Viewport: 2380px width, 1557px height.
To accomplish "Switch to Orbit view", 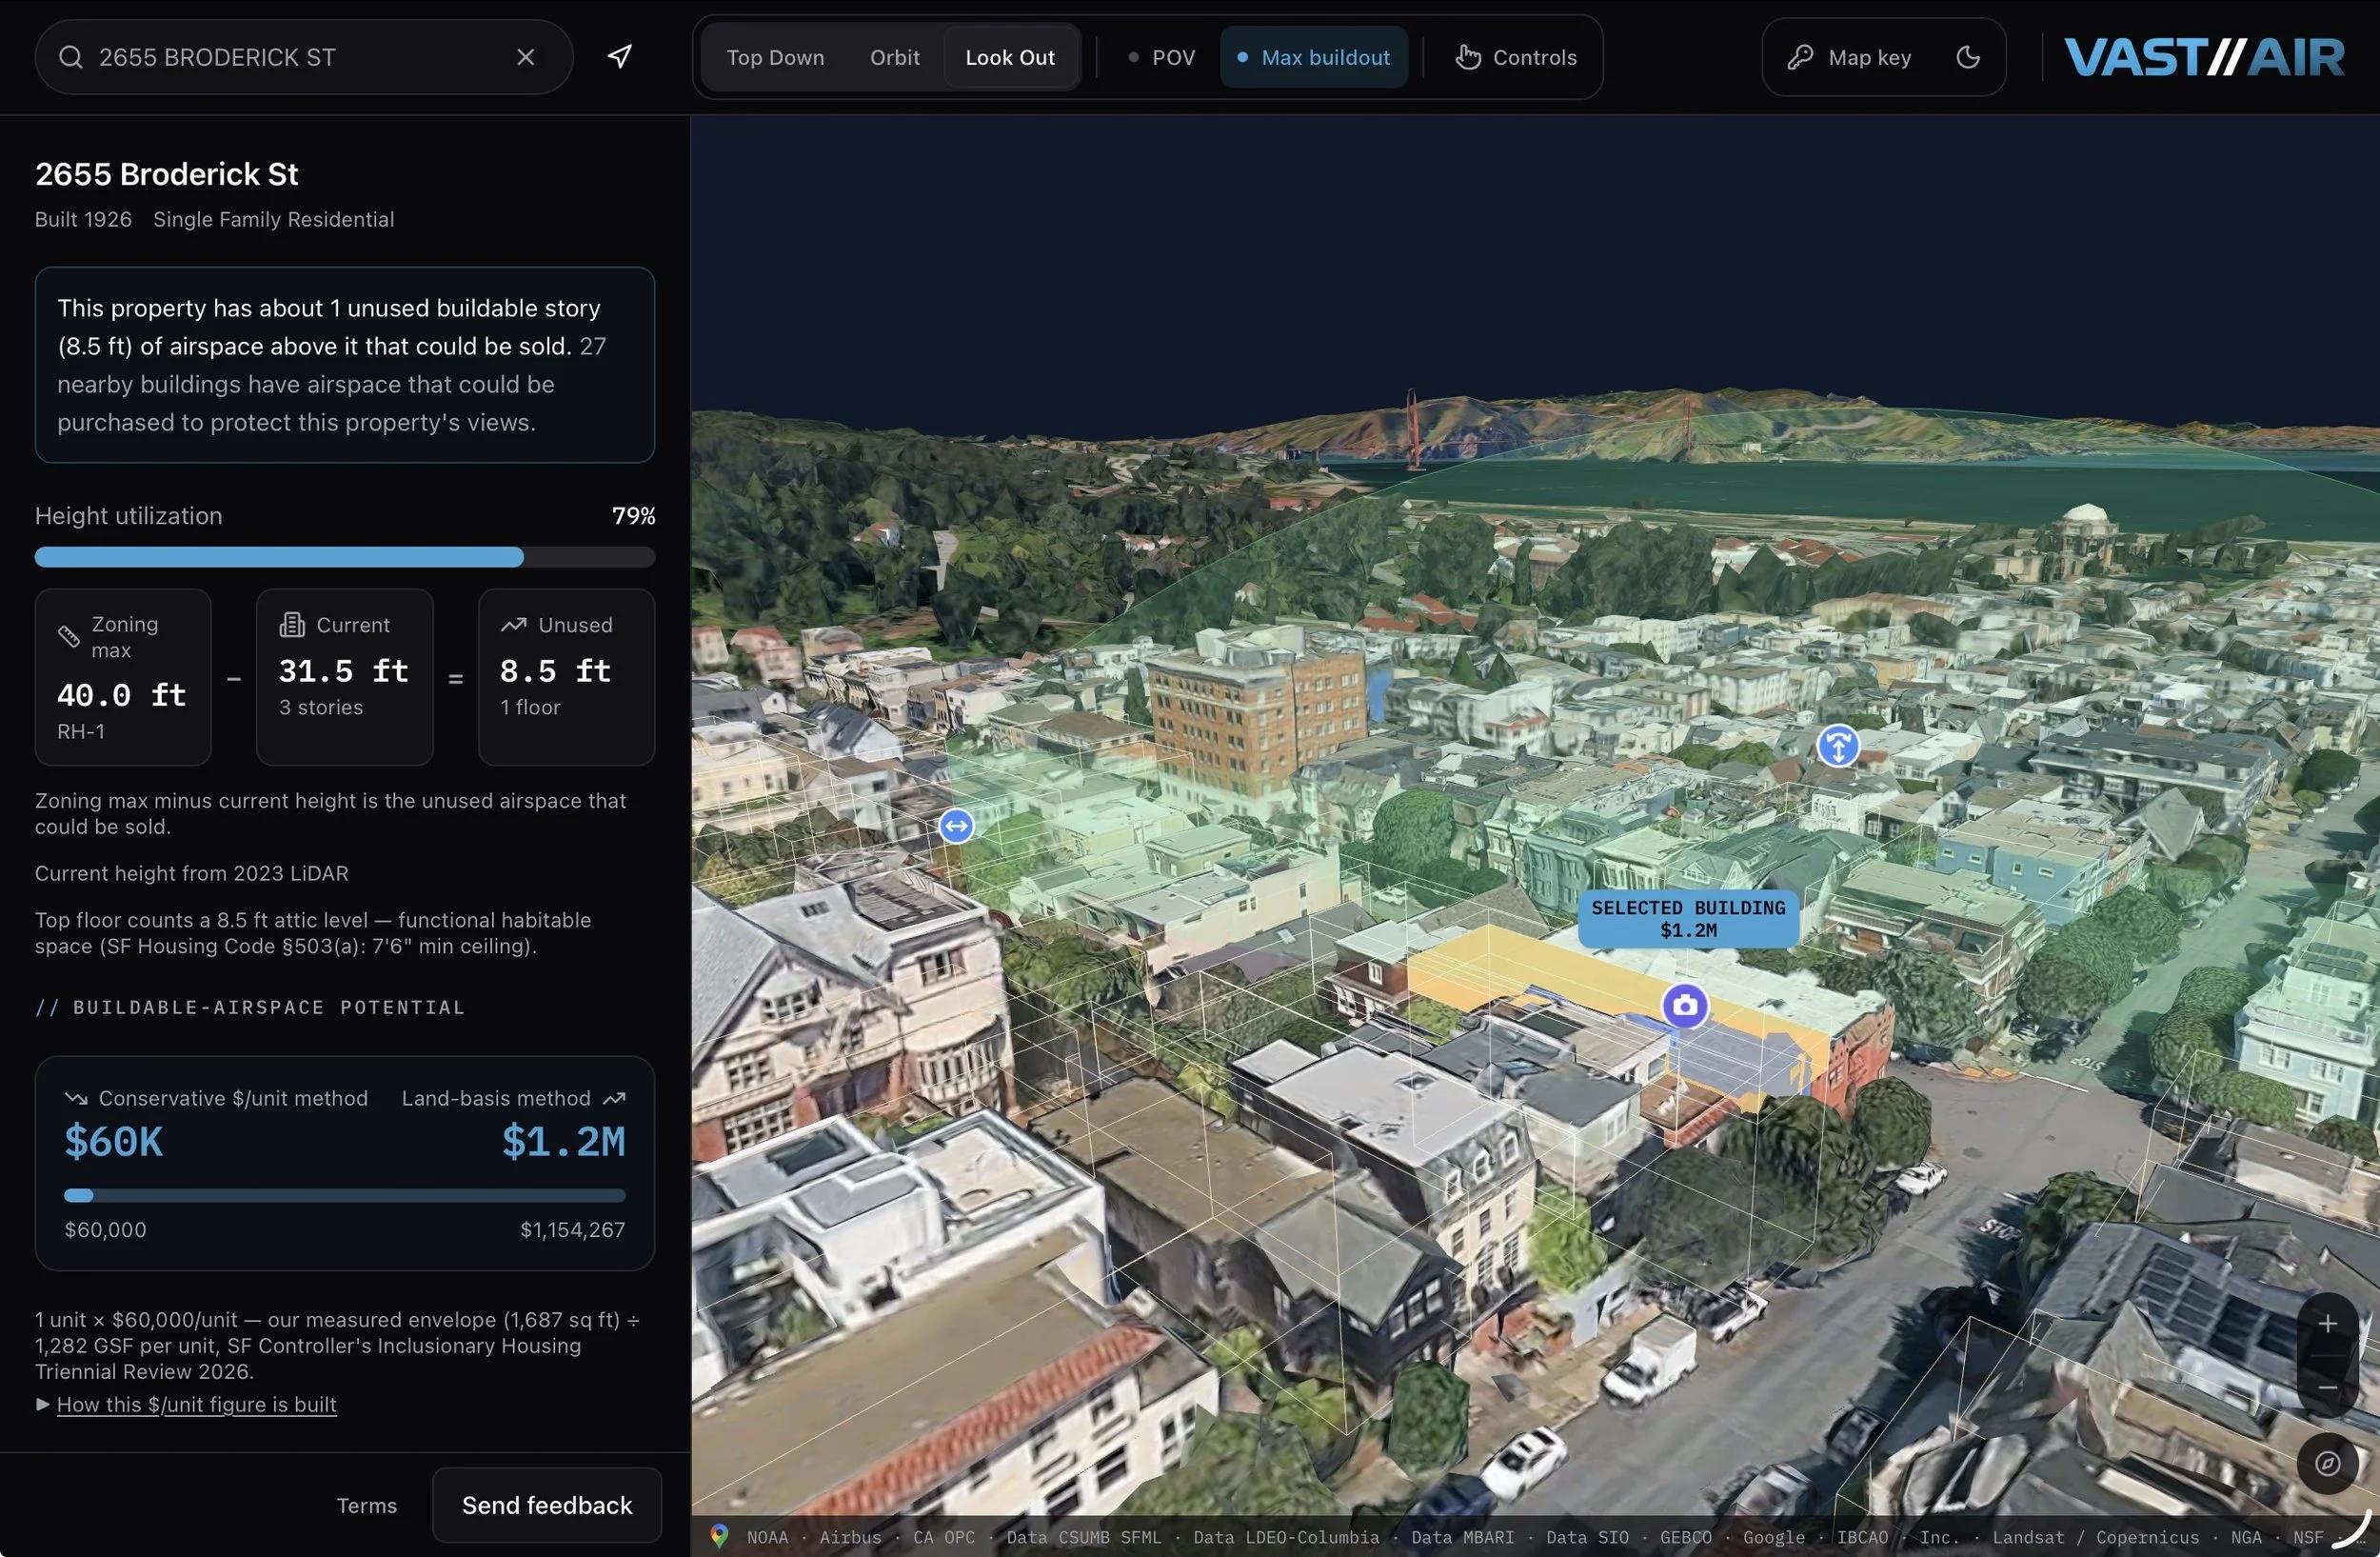I will [894, 57].
